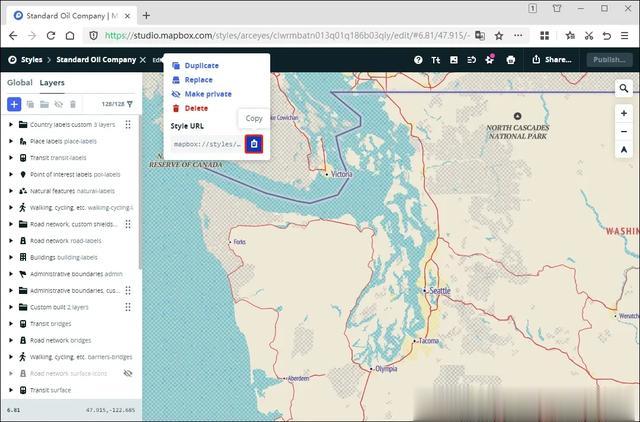Screen dimensions: 640x422
Task: Select Walking, cycling barriers-bridges layer row
Action: (x=70, y=357)
